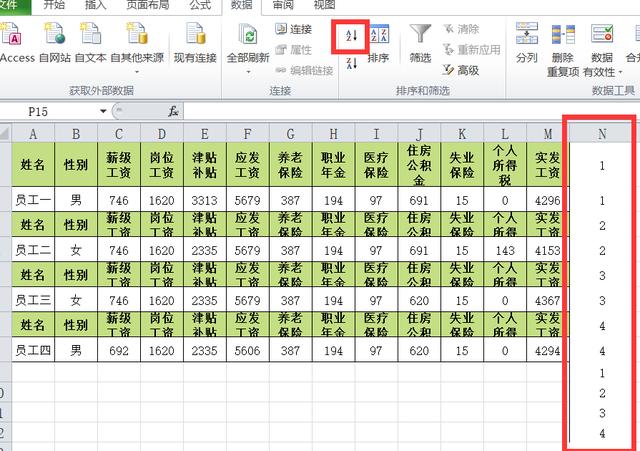Screen dimensions: 640x451
Task: Expand the 全部刷新 dropdown arrow
Action: 248,72
